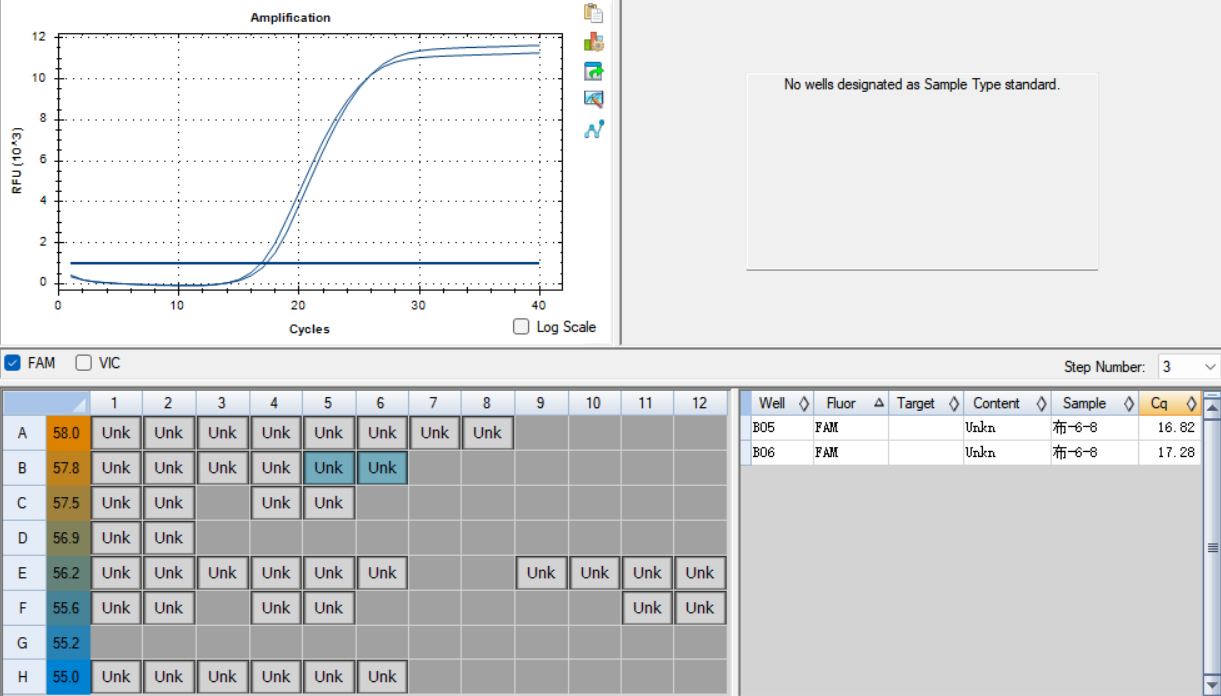Select well H6 Unk
Viewport: 1221px width, 696px height.
click(x=382, y=677)
